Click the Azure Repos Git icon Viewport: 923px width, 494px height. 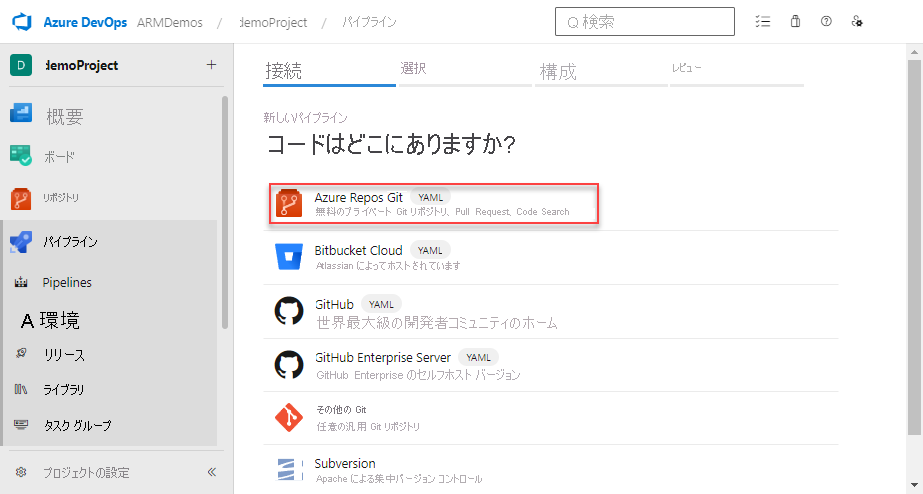(x=289, y=204)
